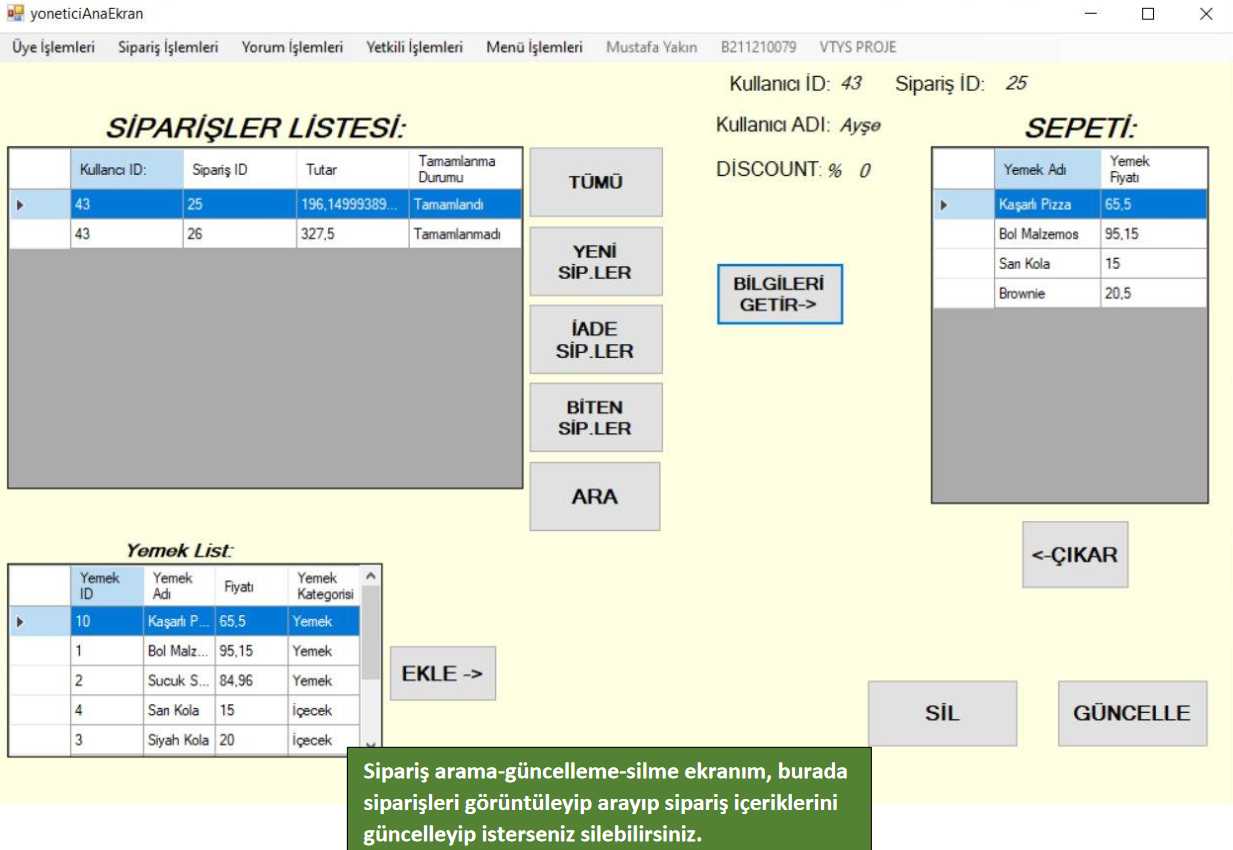
Task: Select Brownie row in the SEPETİ grid
Action: click(1046, 294)
